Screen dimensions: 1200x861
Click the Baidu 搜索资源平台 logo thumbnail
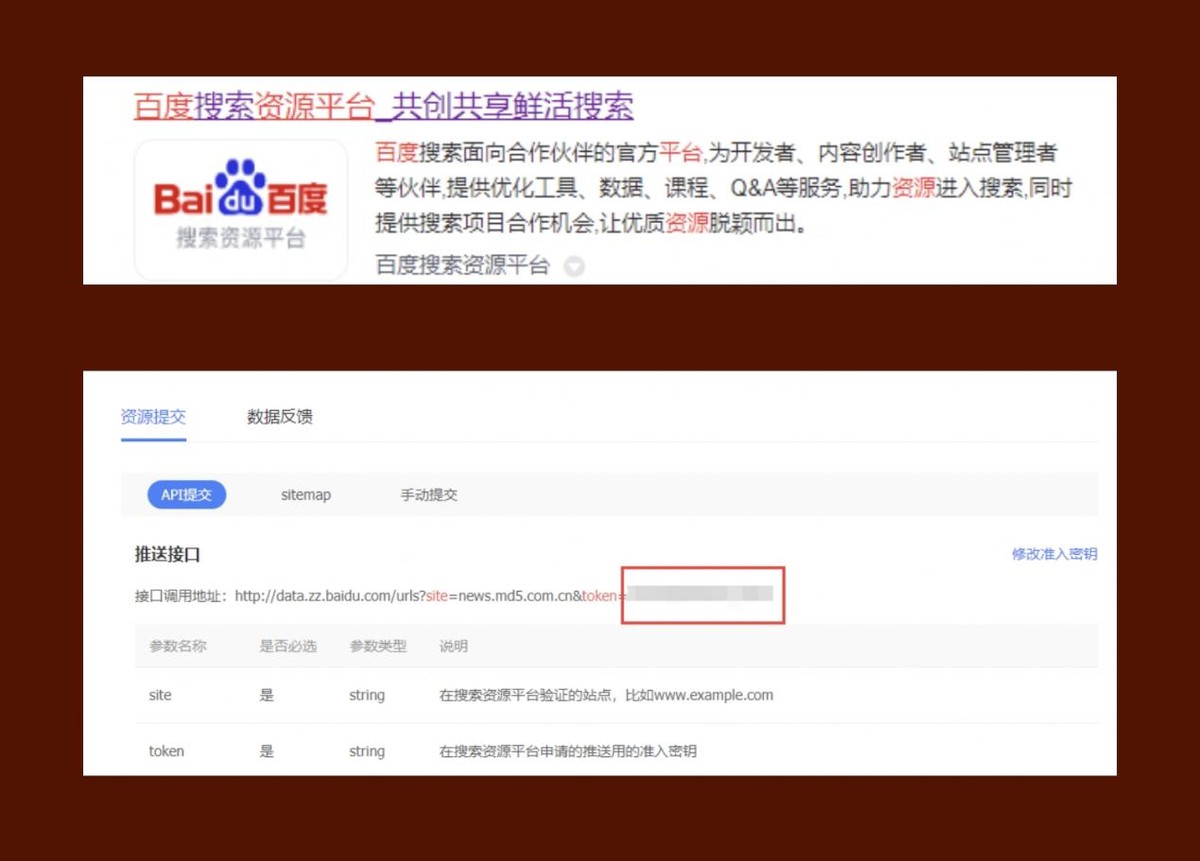click(240, 207)
